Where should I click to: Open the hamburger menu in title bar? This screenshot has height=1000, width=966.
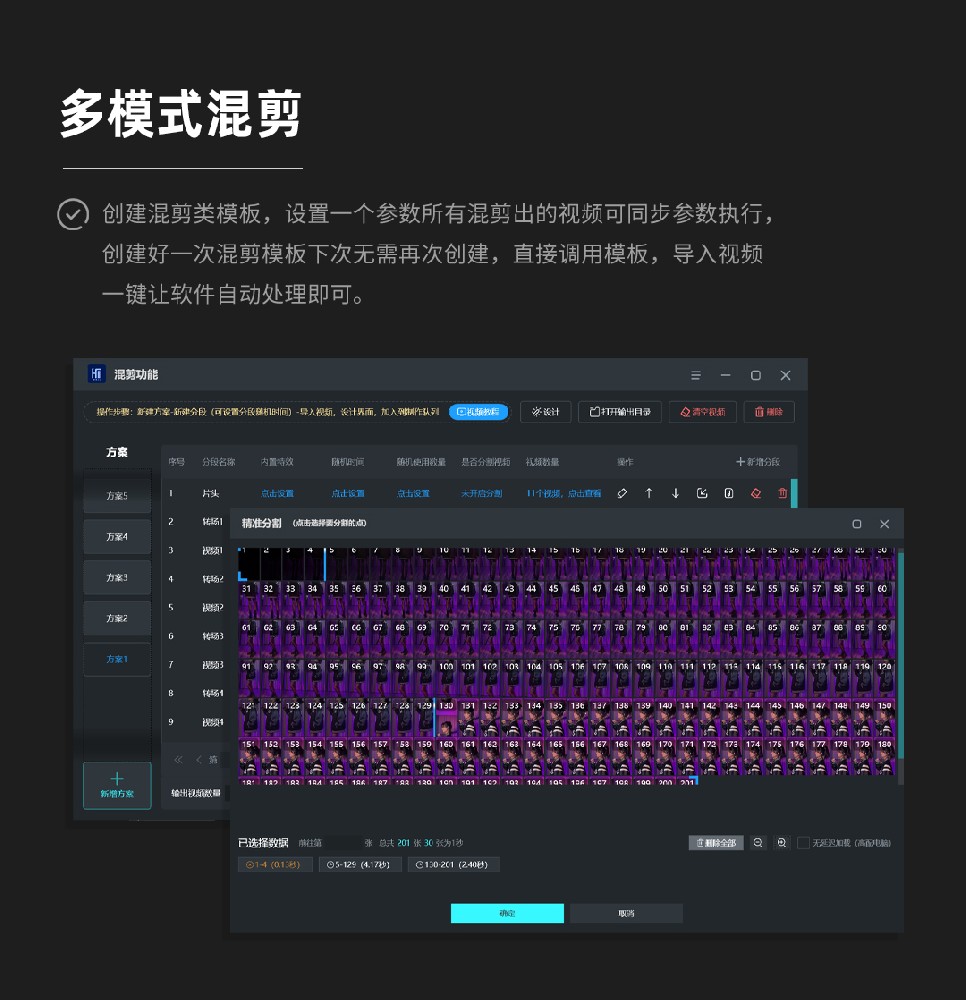coord(696,375)
